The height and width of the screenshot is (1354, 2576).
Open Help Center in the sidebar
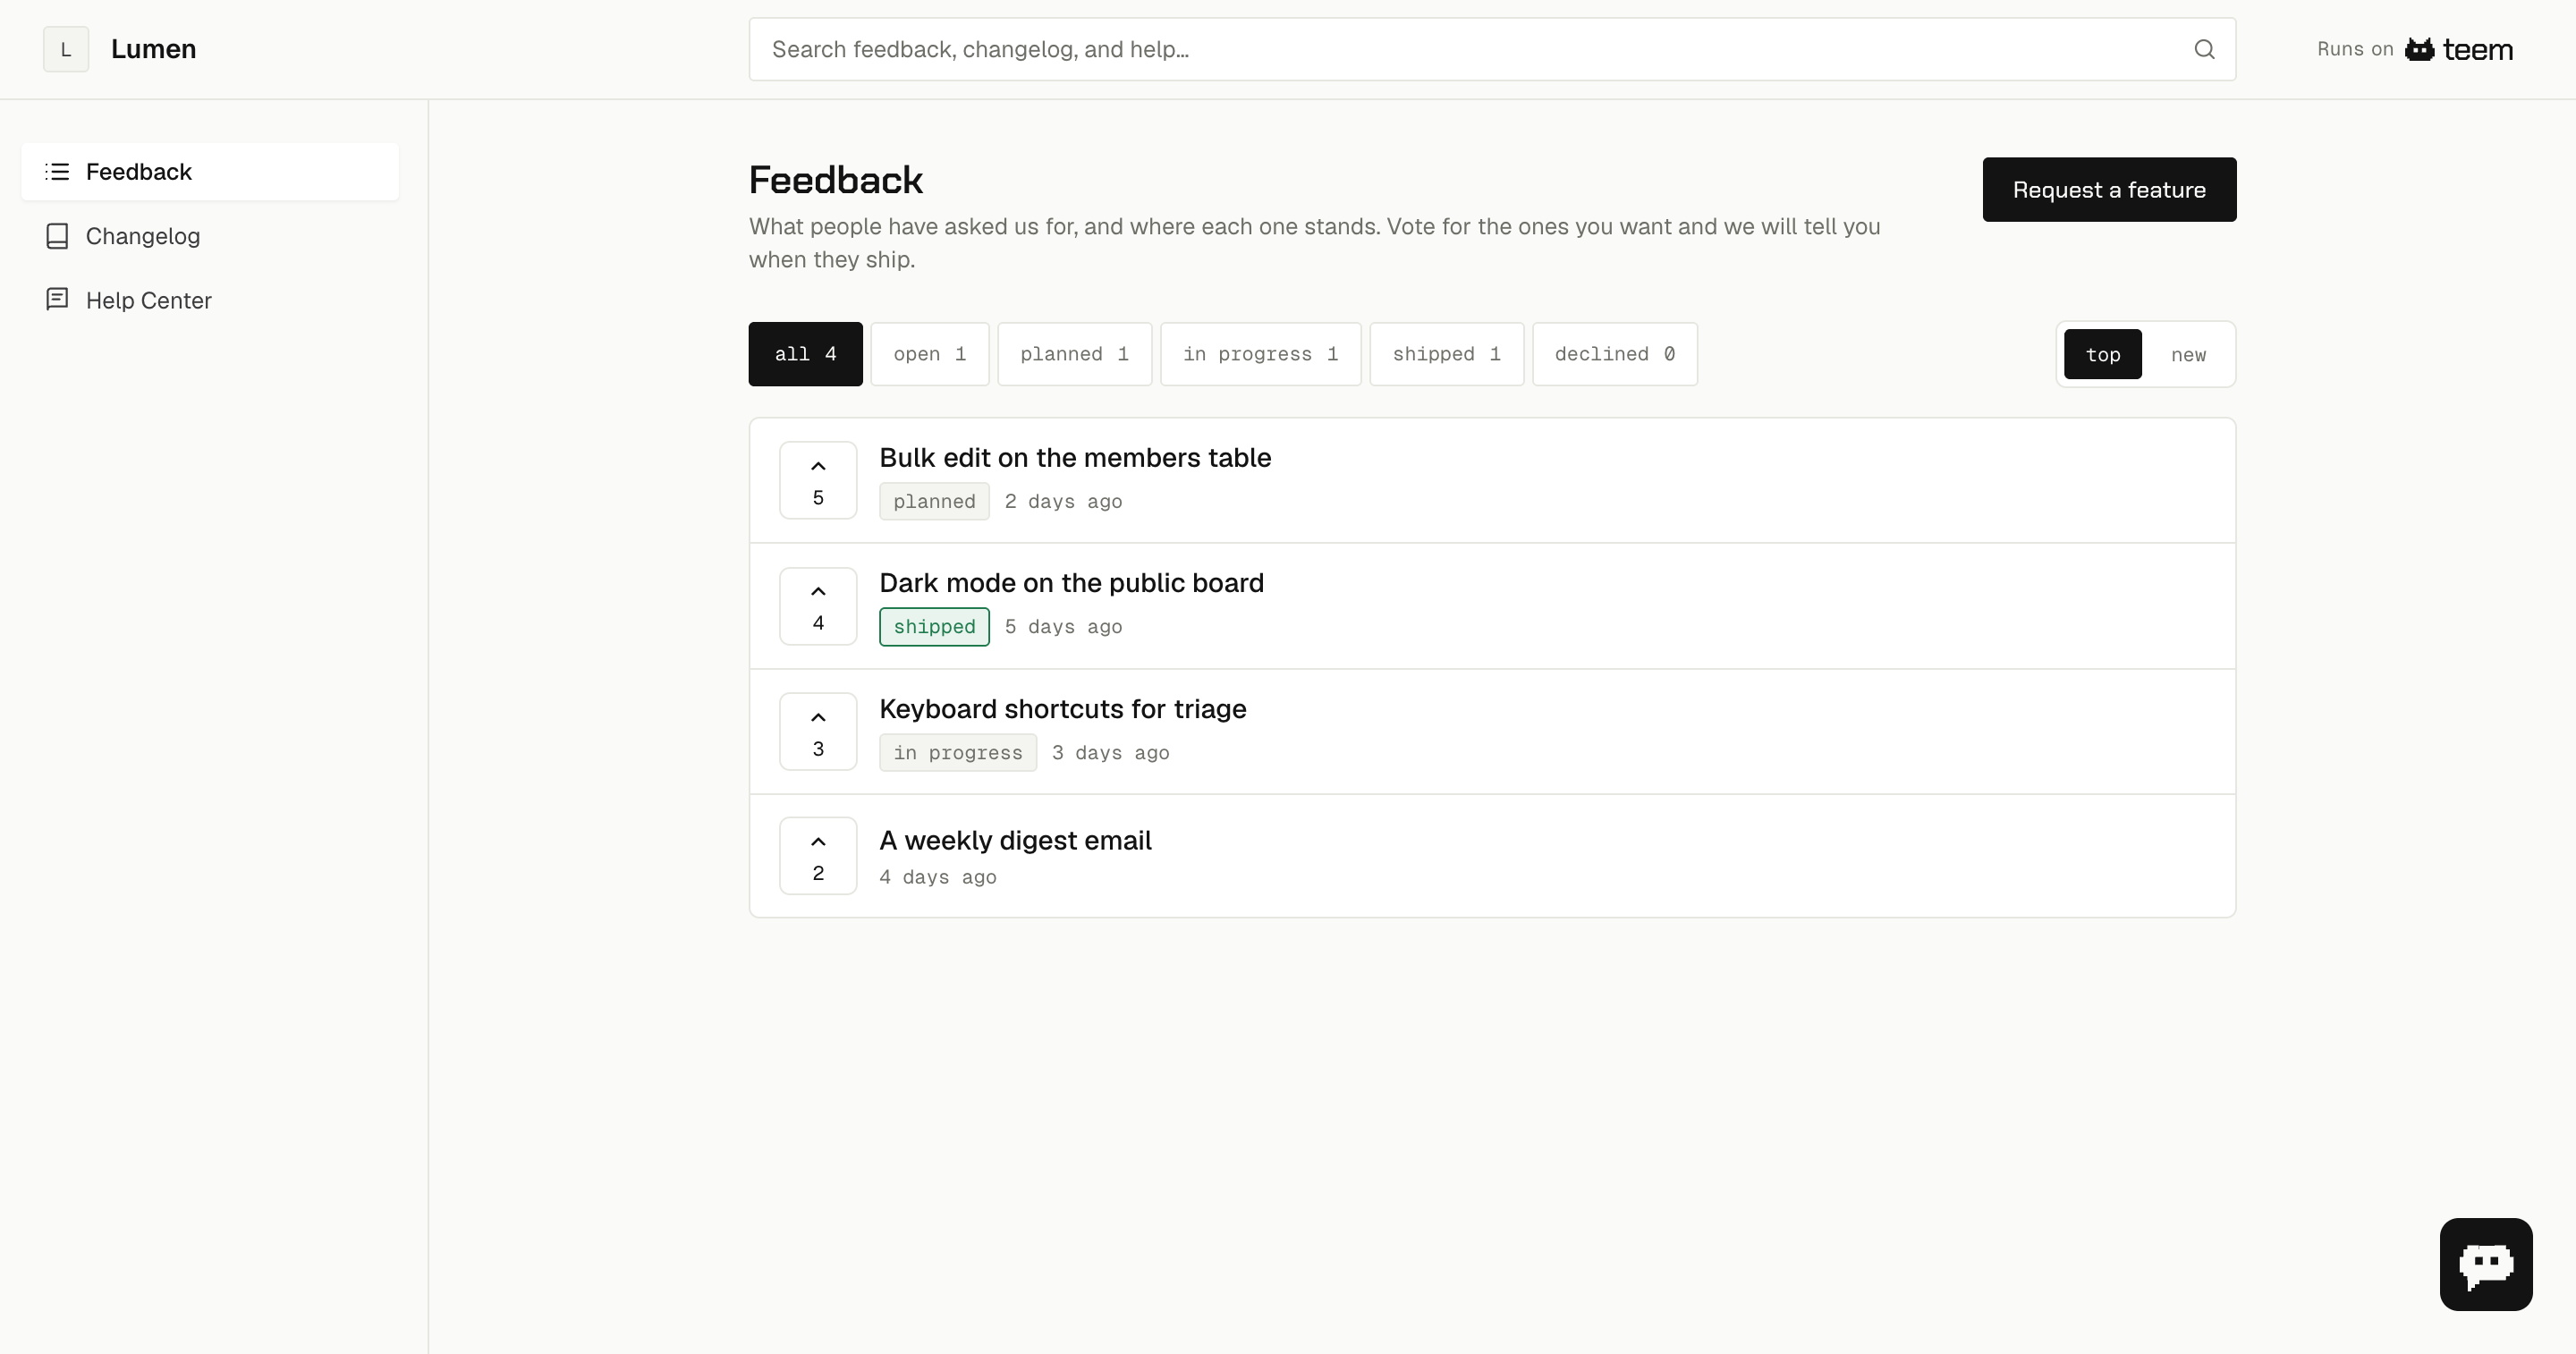210,300
